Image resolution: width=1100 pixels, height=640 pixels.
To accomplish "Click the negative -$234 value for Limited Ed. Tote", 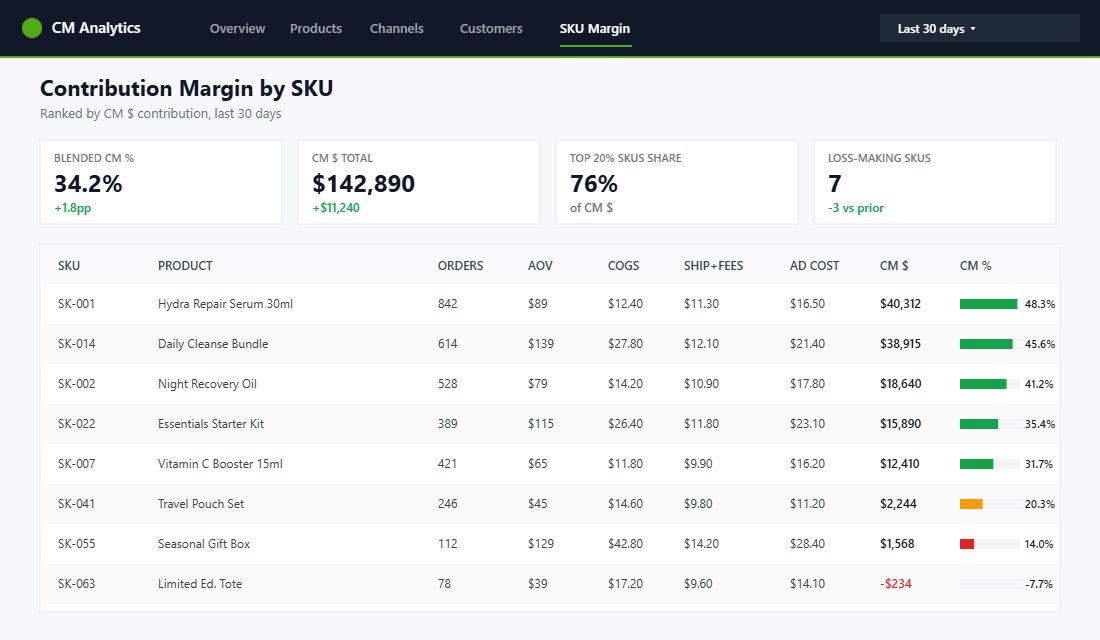I will [x=894, y=583].
